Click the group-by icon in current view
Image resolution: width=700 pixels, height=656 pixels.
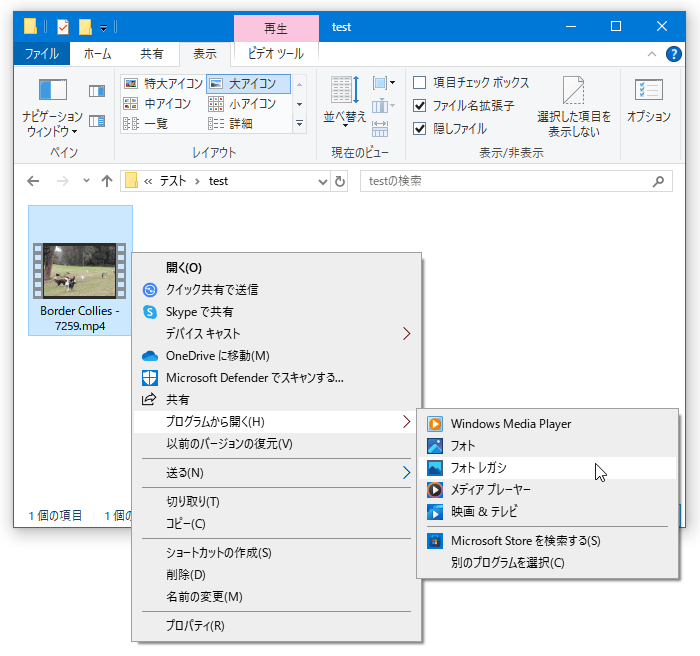(x=383, y=83)
